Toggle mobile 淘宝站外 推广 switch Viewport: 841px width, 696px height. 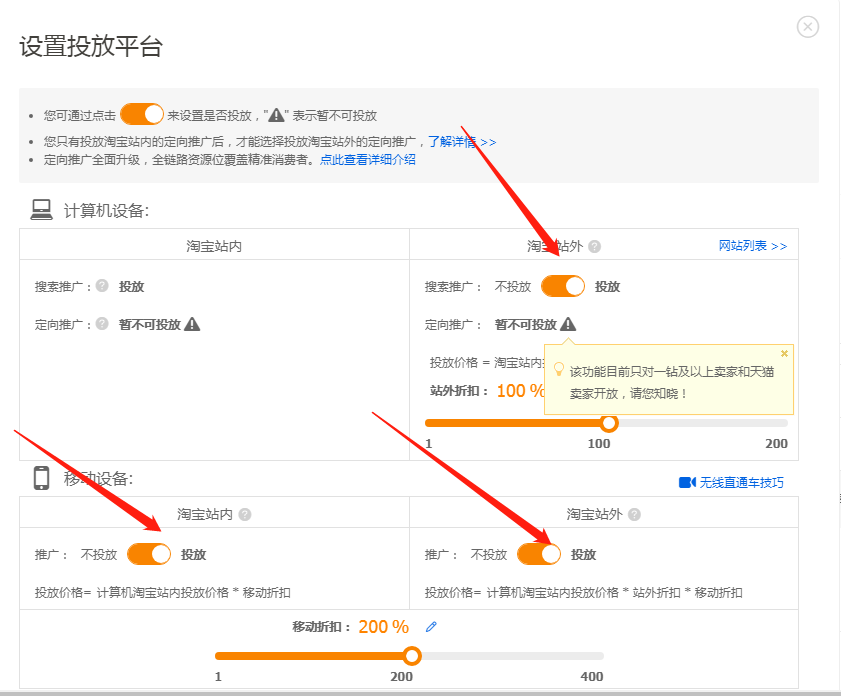coord(539,554)
